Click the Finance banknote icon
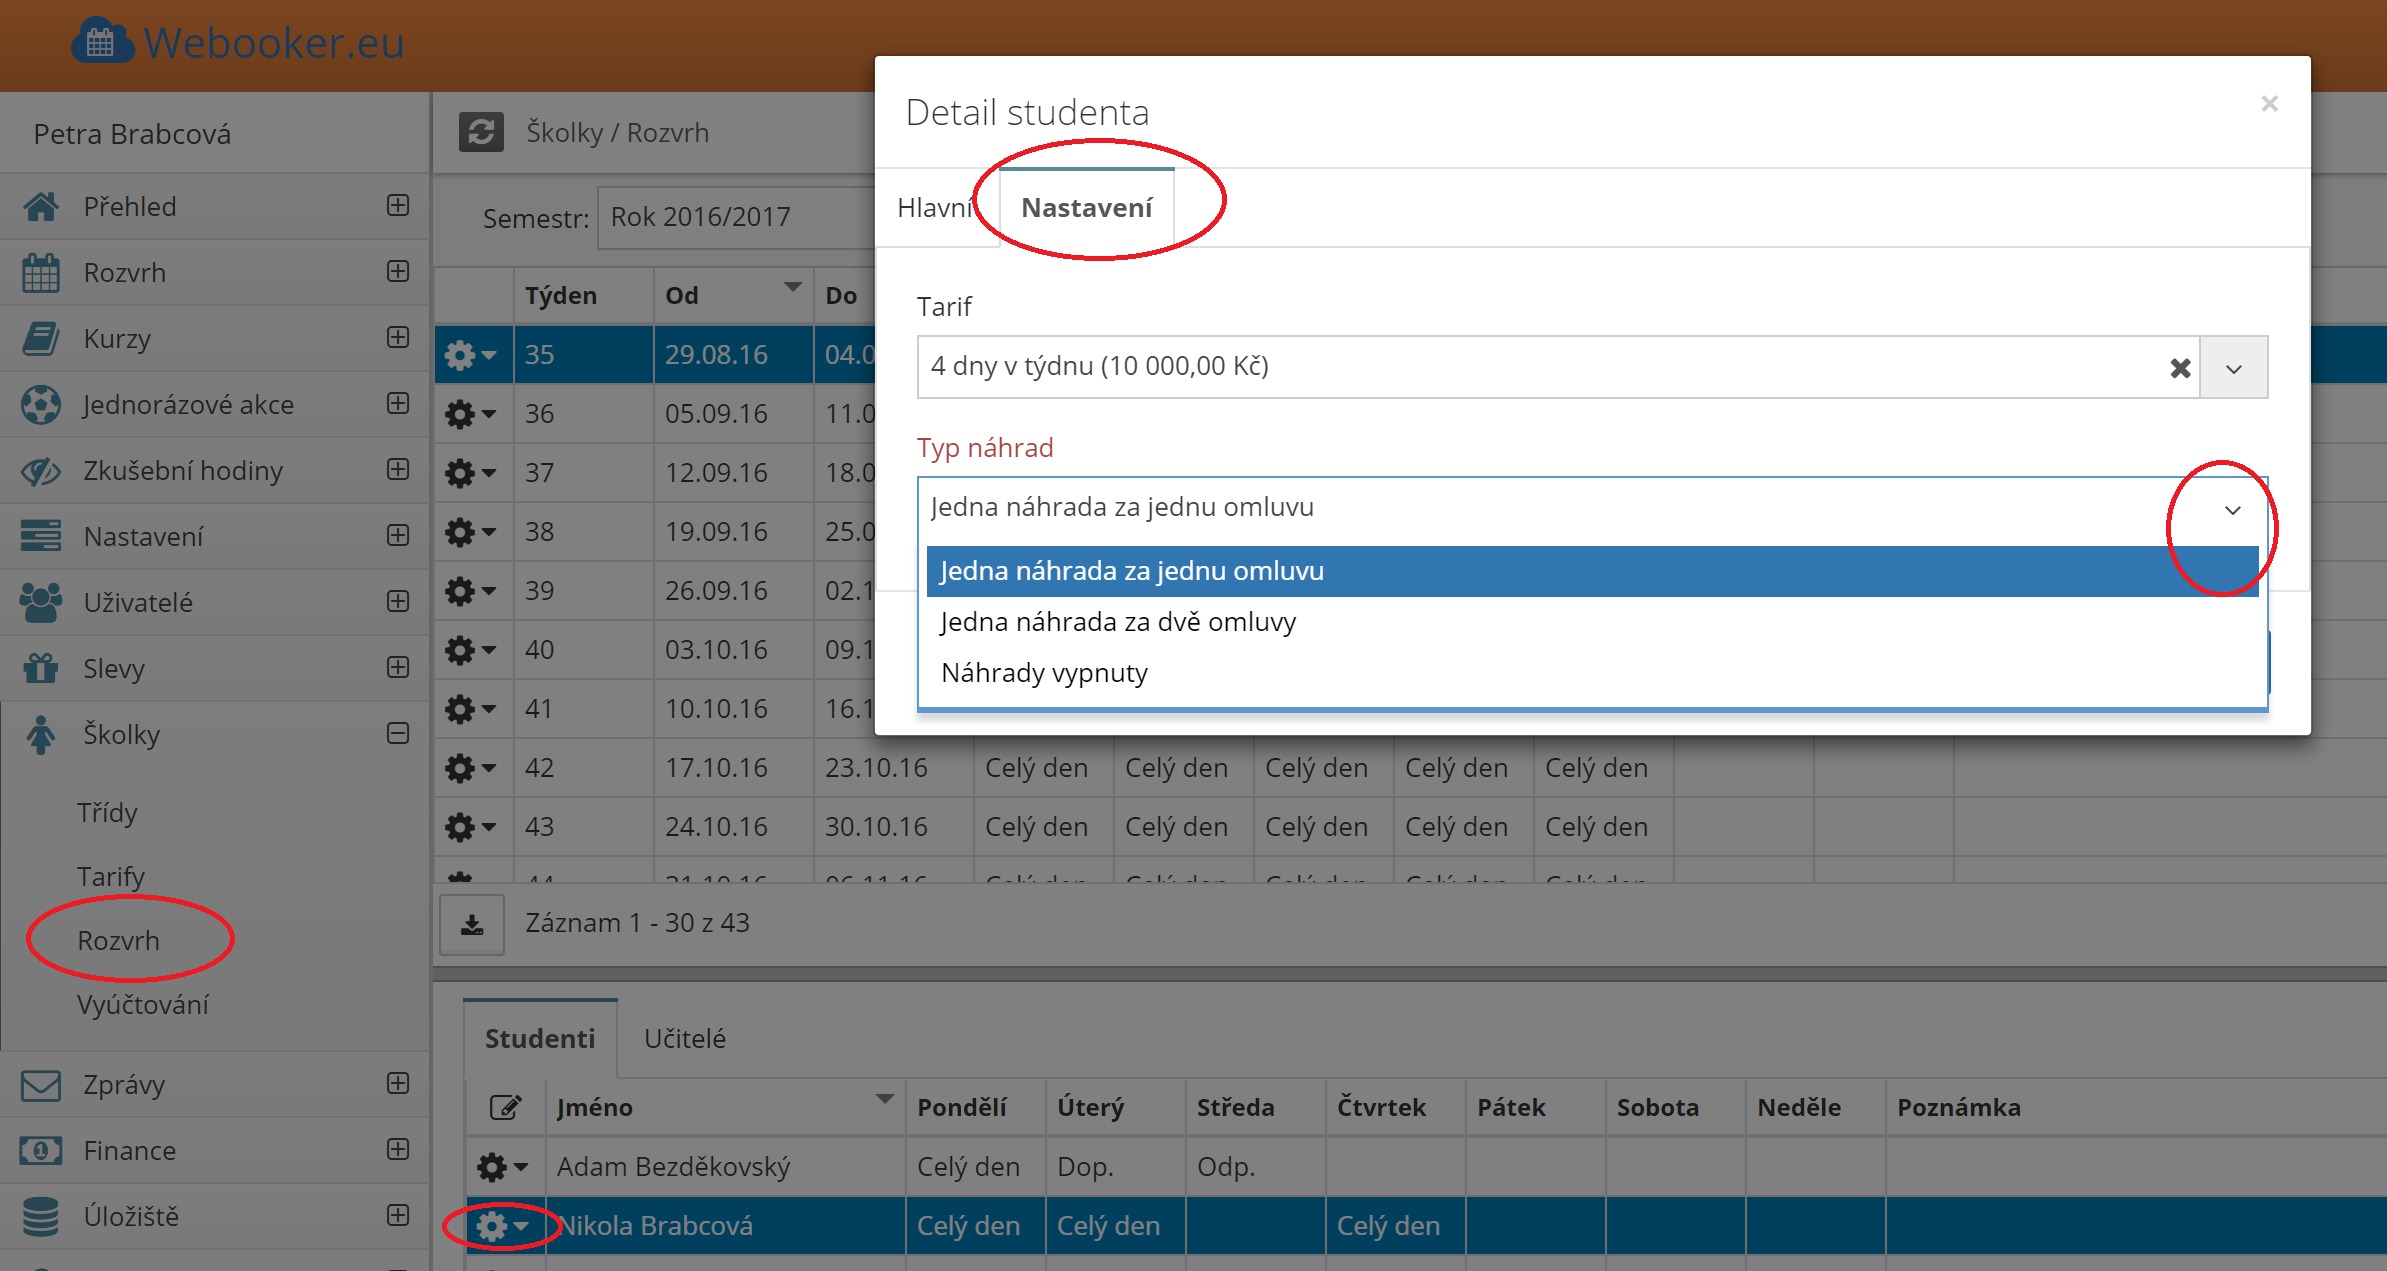Screen dimensions: 2387x1271 [41, 1151]
